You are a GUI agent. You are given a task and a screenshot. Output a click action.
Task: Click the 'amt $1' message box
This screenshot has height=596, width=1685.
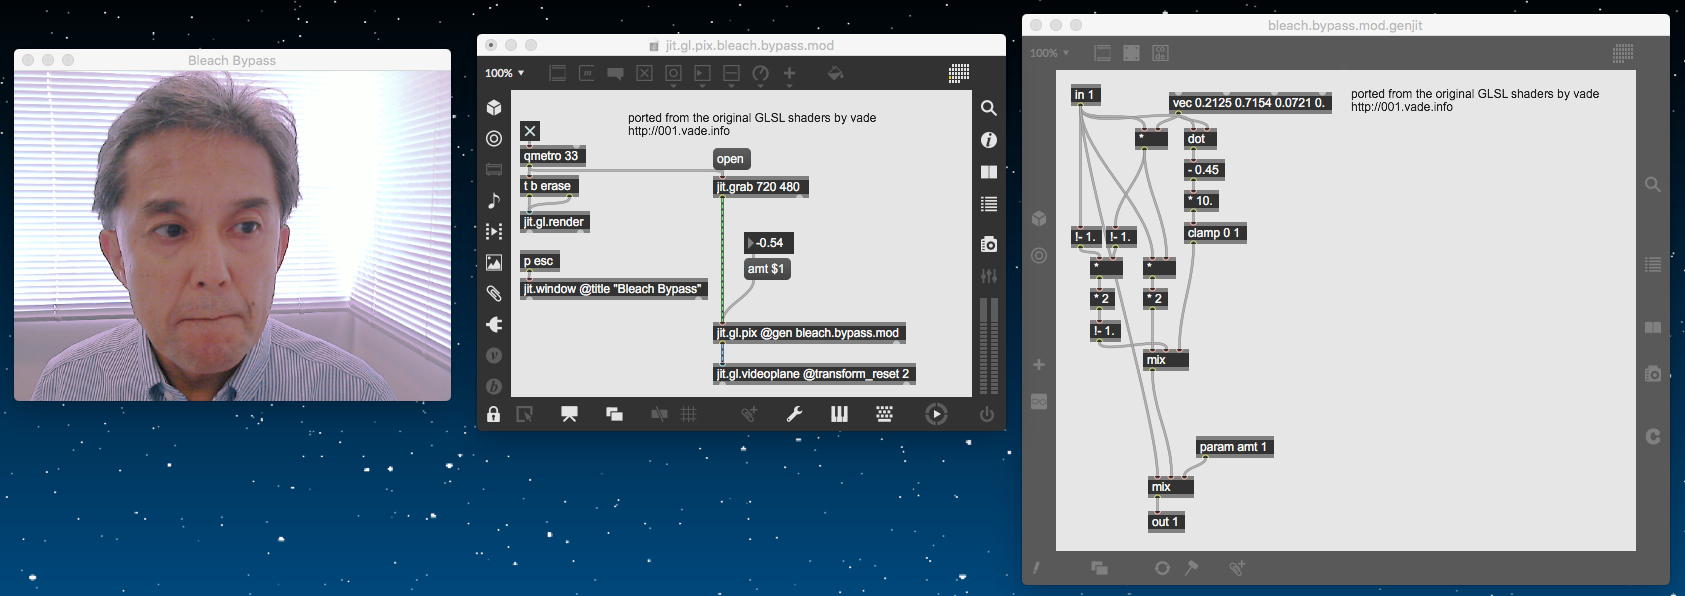point(766,269)
